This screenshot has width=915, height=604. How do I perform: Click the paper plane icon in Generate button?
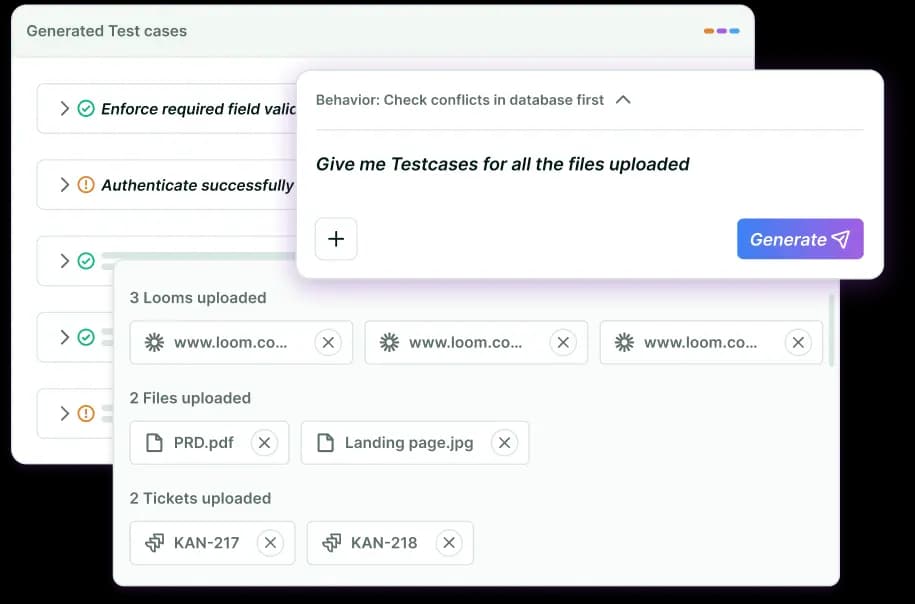841,239
